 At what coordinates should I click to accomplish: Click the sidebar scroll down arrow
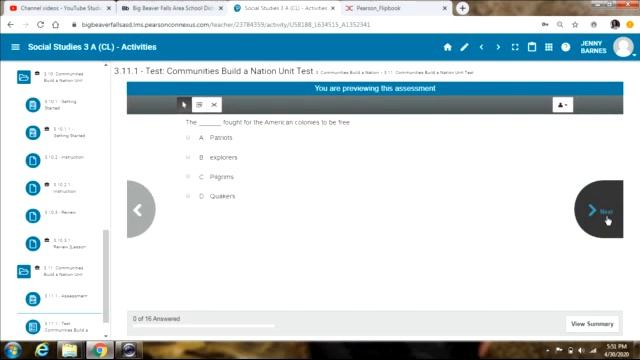(106, 336)
